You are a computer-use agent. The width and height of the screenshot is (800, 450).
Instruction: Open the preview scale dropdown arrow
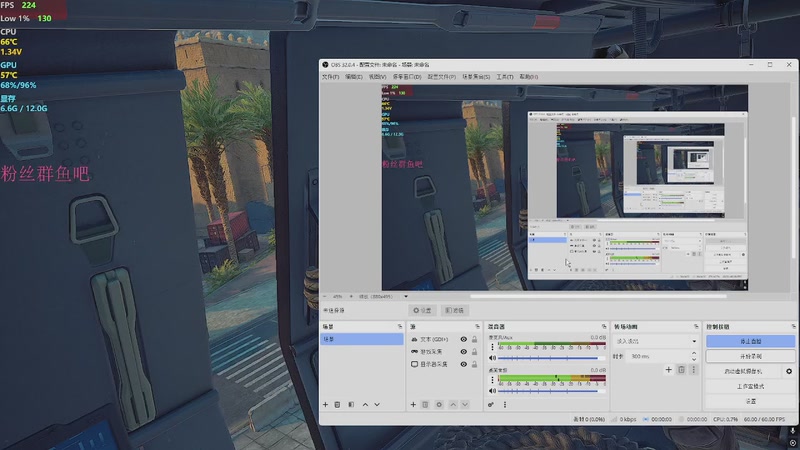406,296
